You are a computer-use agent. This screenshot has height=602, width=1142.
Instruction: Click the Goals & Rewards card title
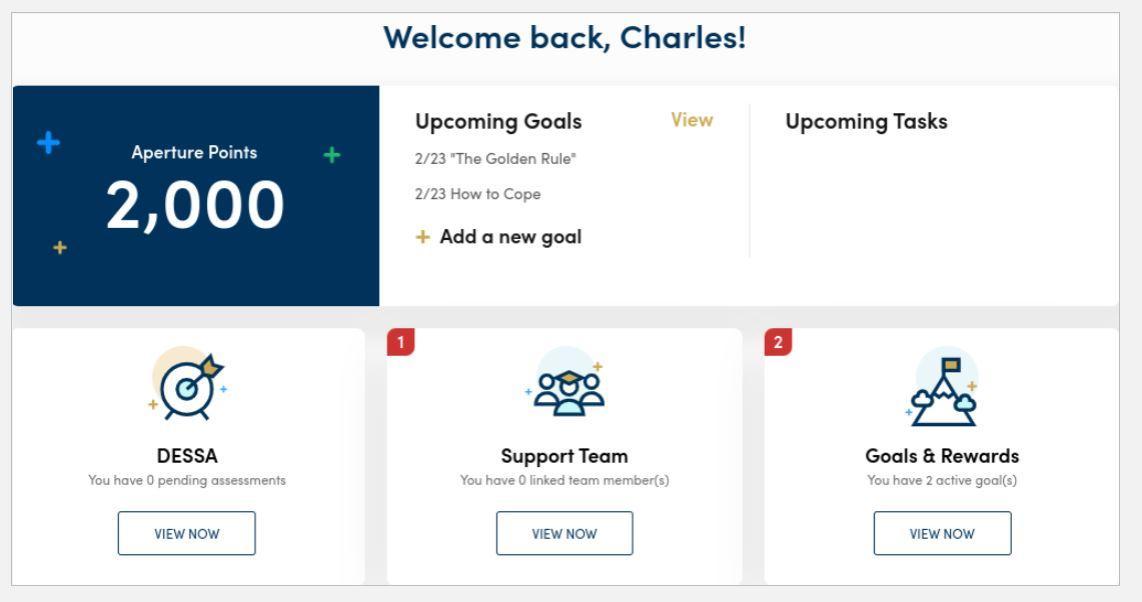[942, 456]
